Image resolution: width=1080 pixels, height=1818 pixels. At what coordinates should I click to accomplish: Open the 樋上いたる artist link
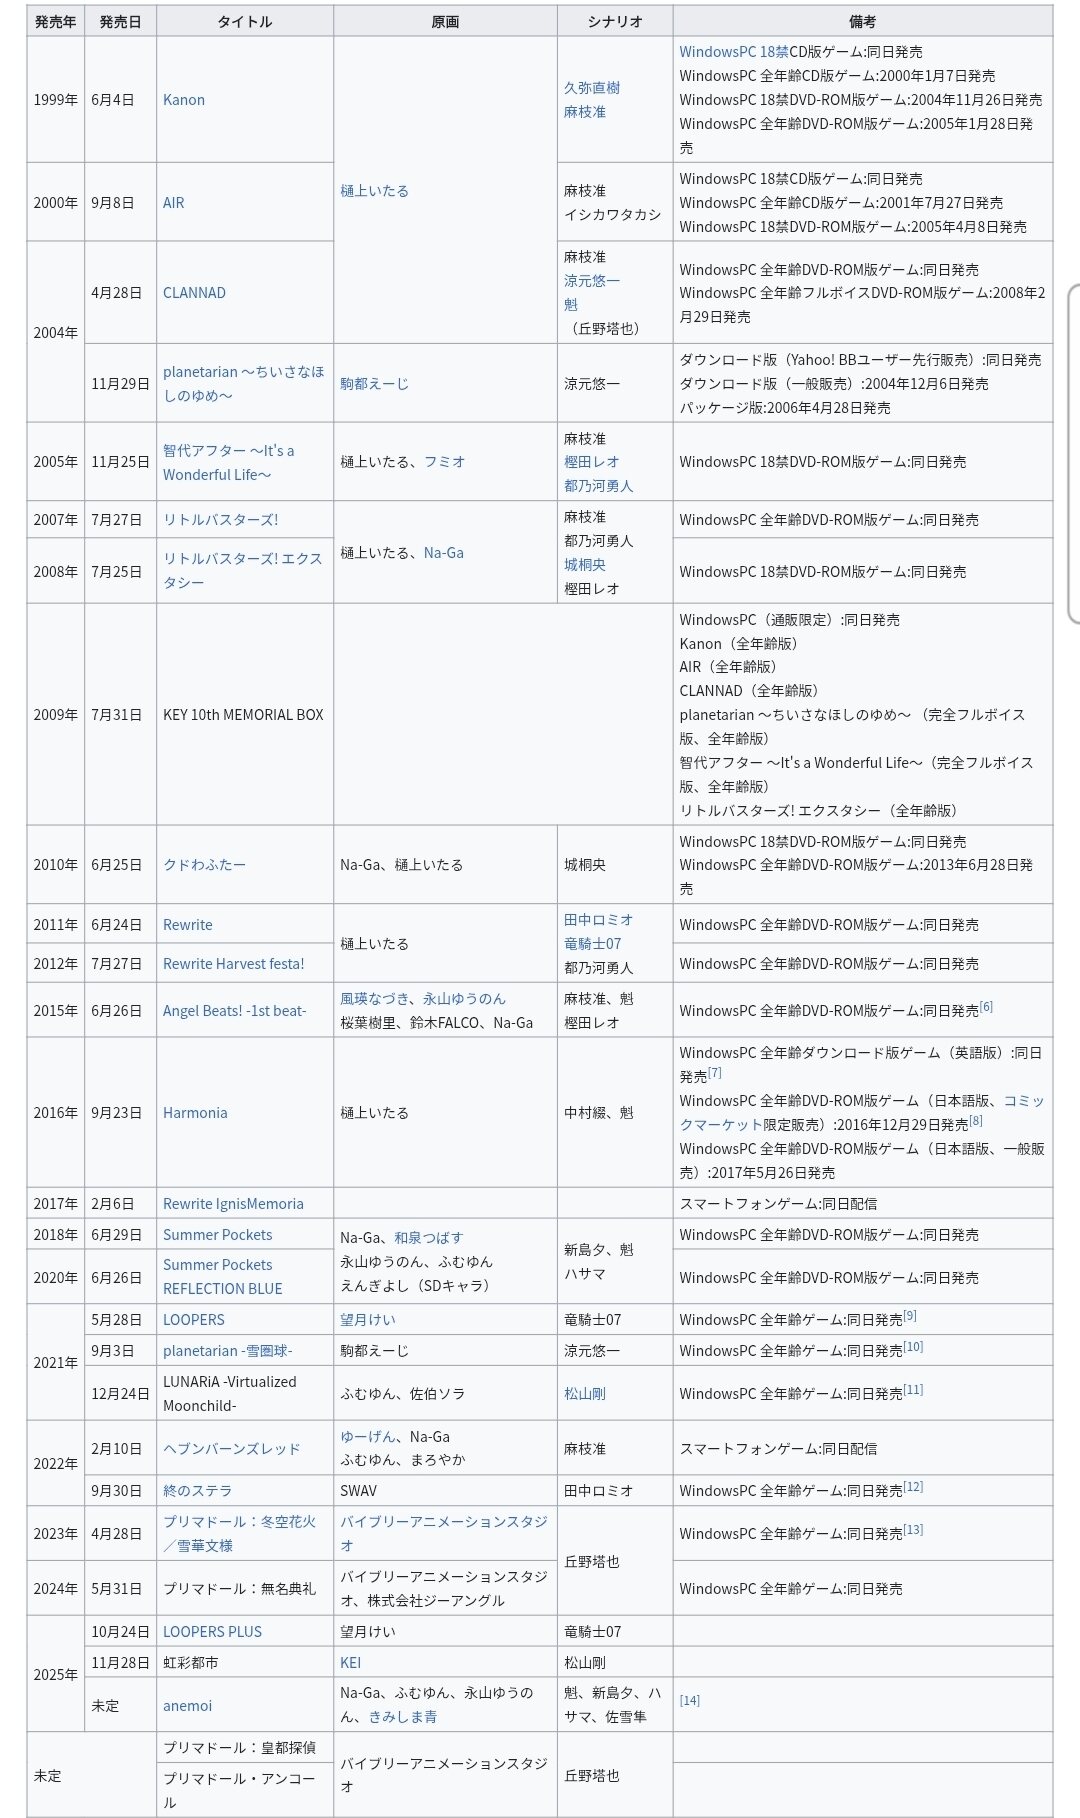tap(375, 191)
